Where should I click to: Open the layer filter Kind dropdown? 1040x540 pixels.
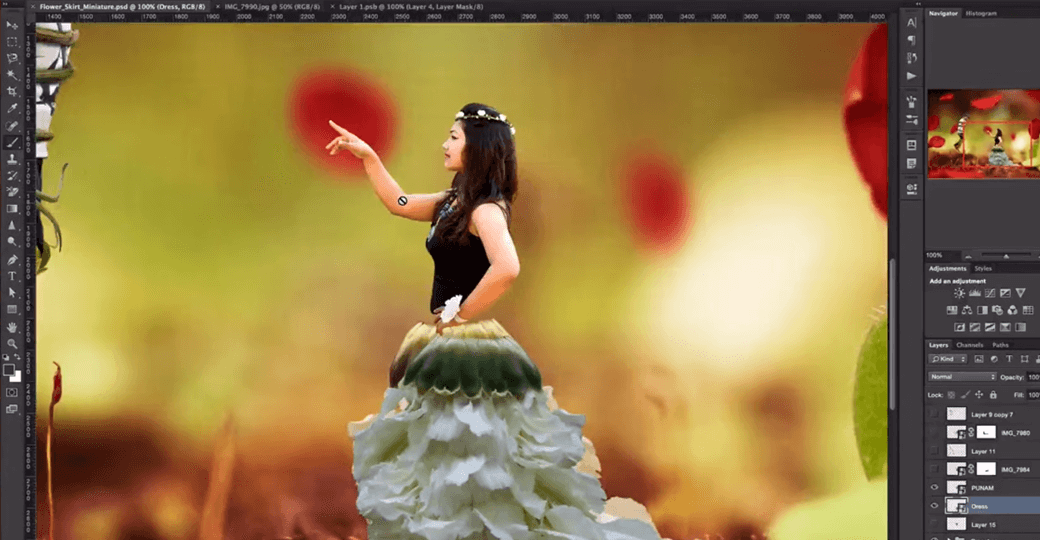click(947, 359)
